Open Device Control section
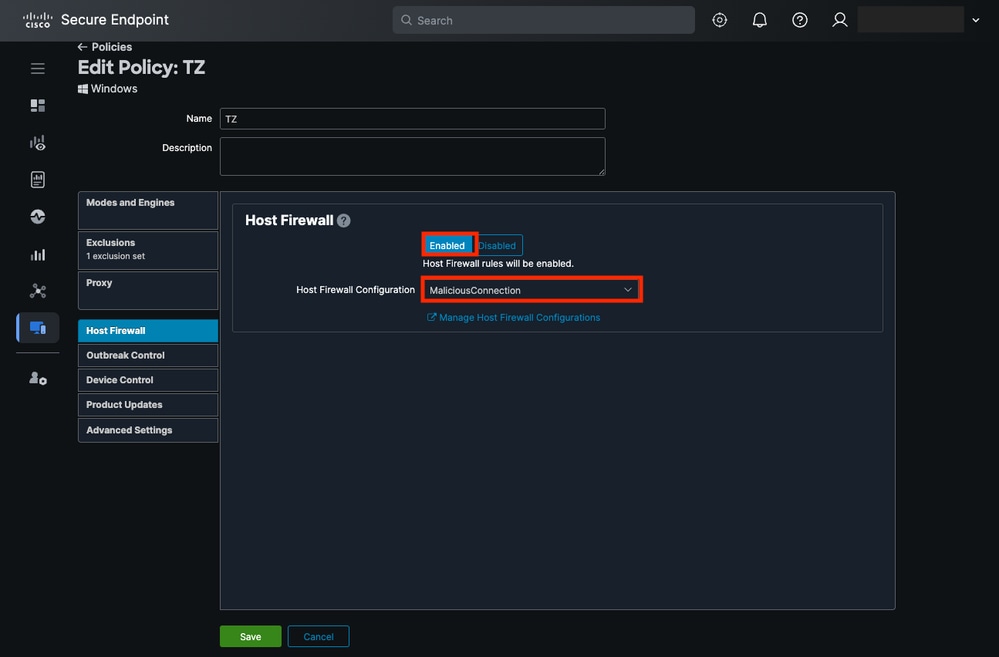The image size is (999, 657). pos(148,380)
